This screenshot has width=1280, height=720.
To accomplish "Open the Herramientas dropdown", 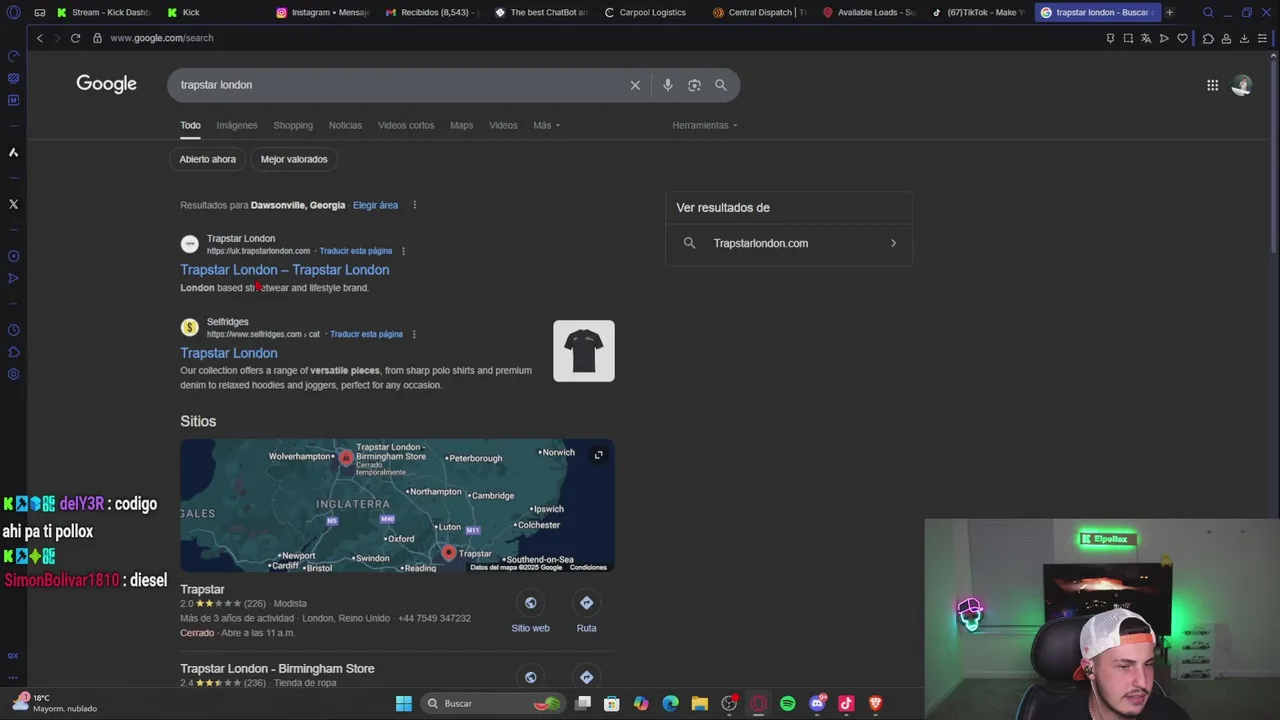I will point(705,125).
